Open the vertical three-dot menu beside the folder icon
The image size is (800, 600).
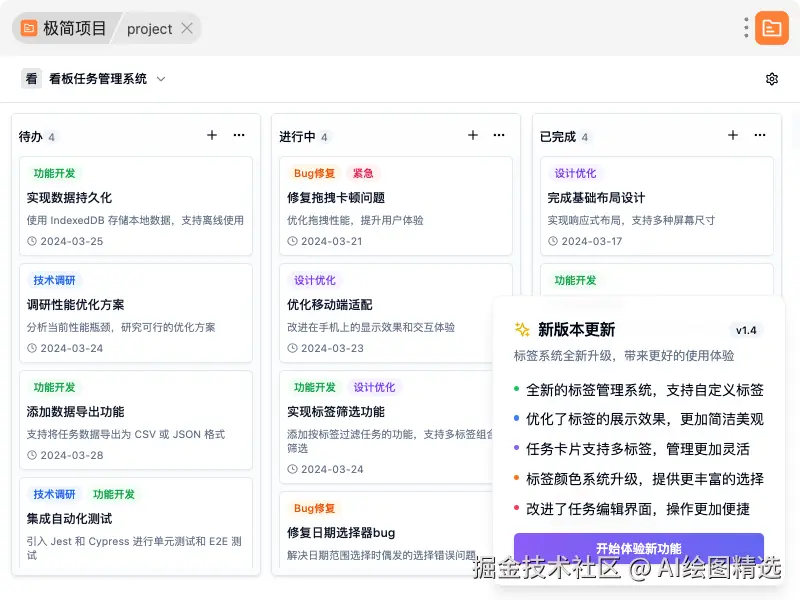(x=745, y=27)
